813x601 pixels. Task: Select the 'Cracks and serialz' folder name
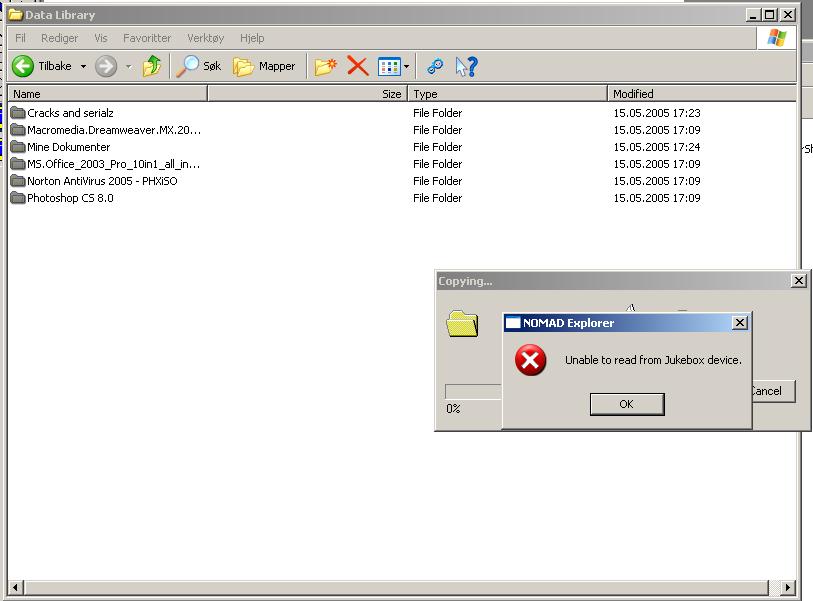pyautogui.click(x=70, y=113)
